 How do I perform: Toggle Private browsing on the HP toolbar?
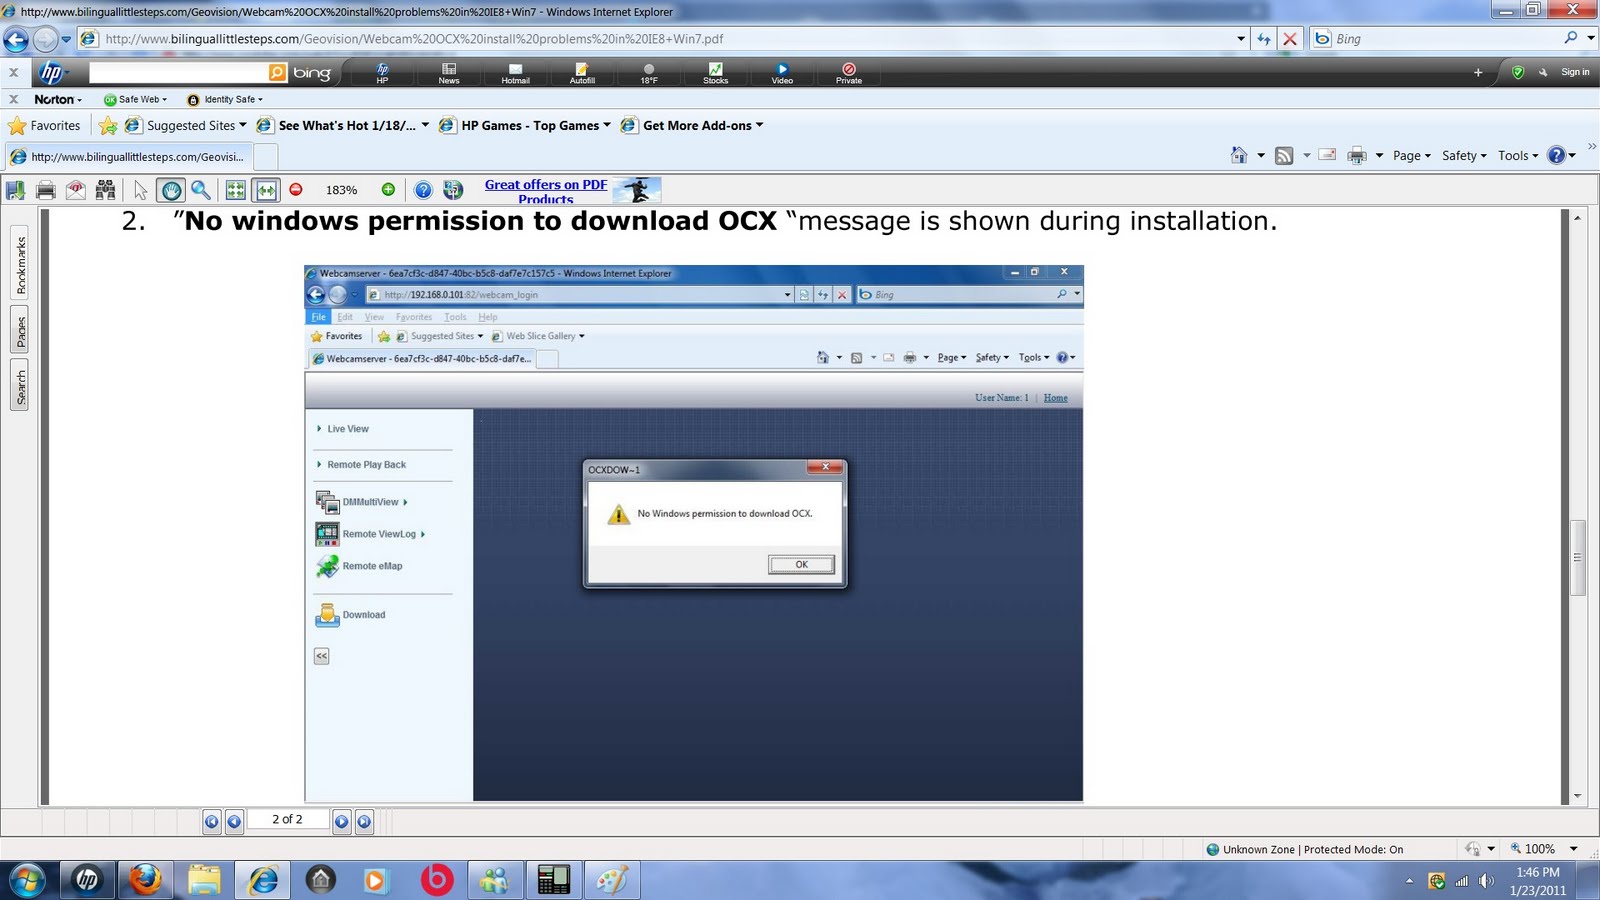849,73
